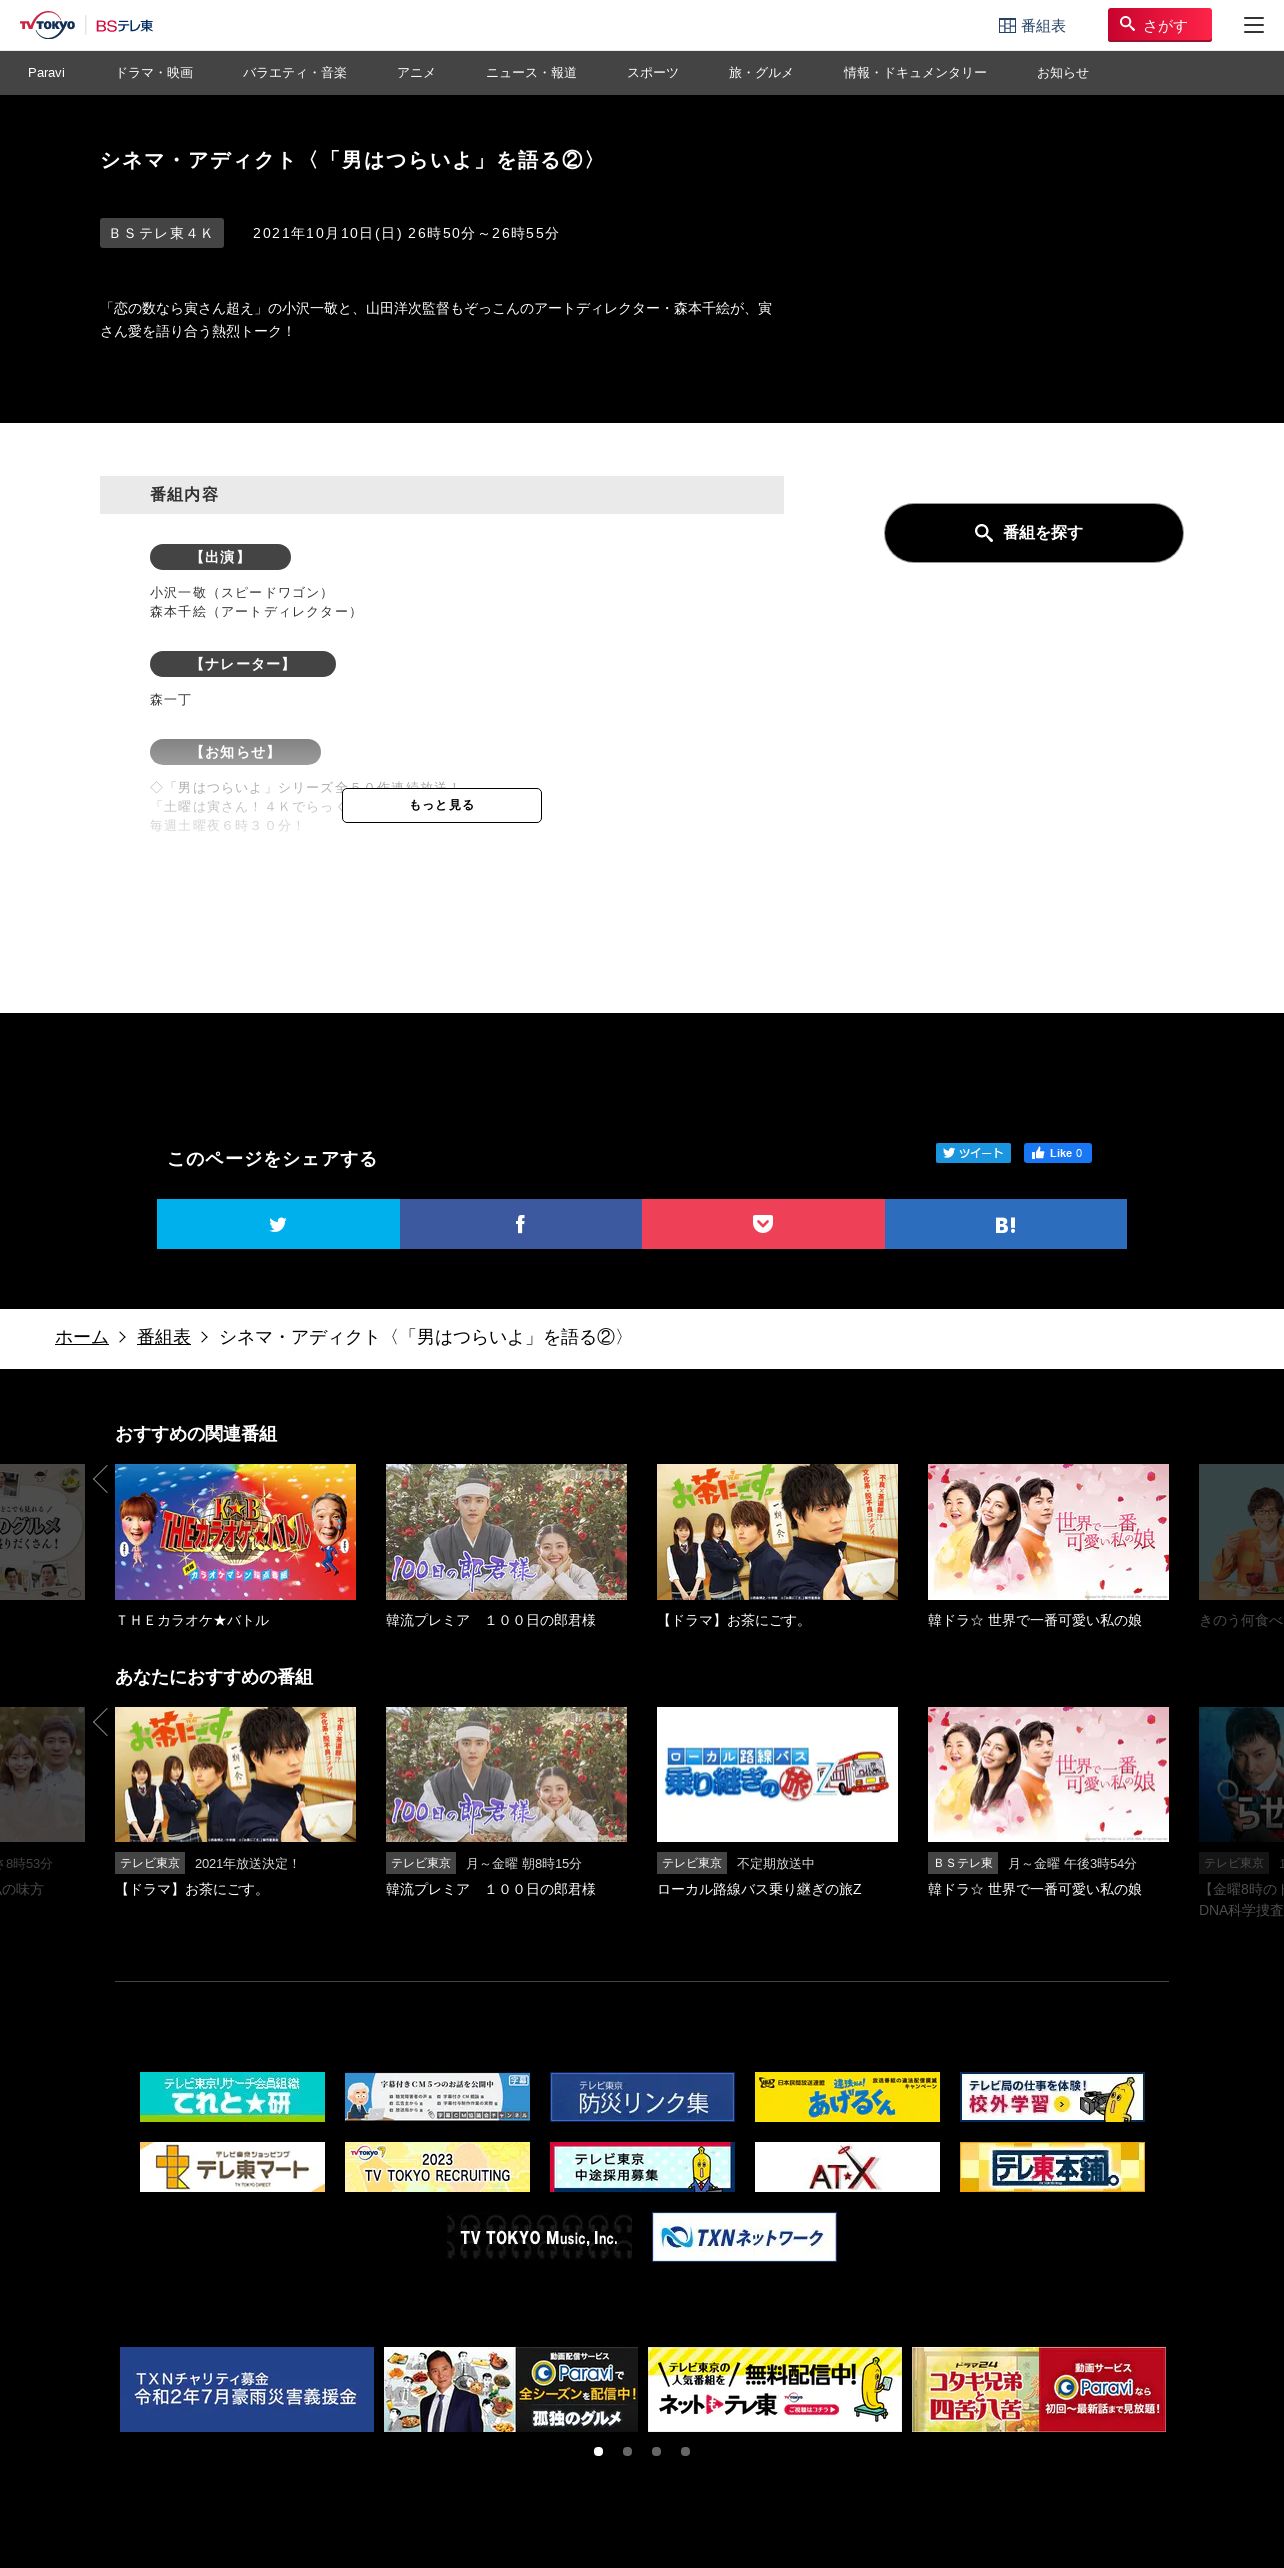
Task: Share page via Facebook bar
Action: point(521,1224)
